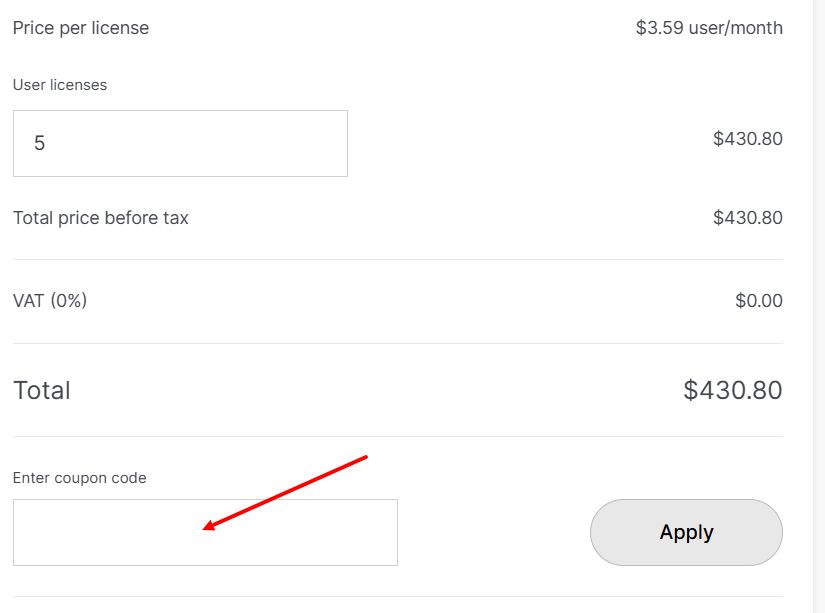
Task: Click the amount beside the licenses field
Action: [747, 138]
